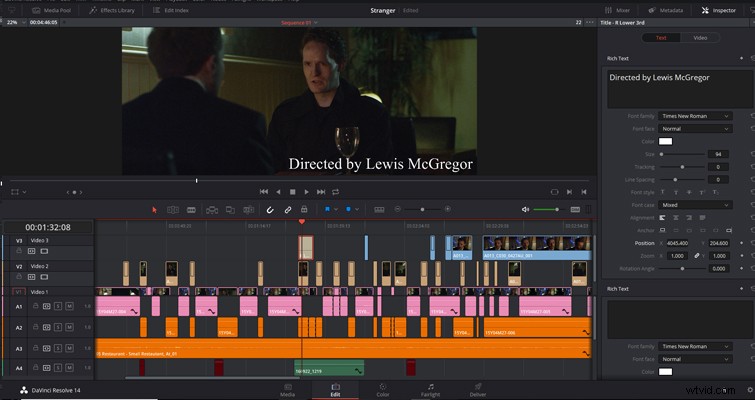
Task: Click the timeline zoom in plus icon
Action: click(448, 209)
